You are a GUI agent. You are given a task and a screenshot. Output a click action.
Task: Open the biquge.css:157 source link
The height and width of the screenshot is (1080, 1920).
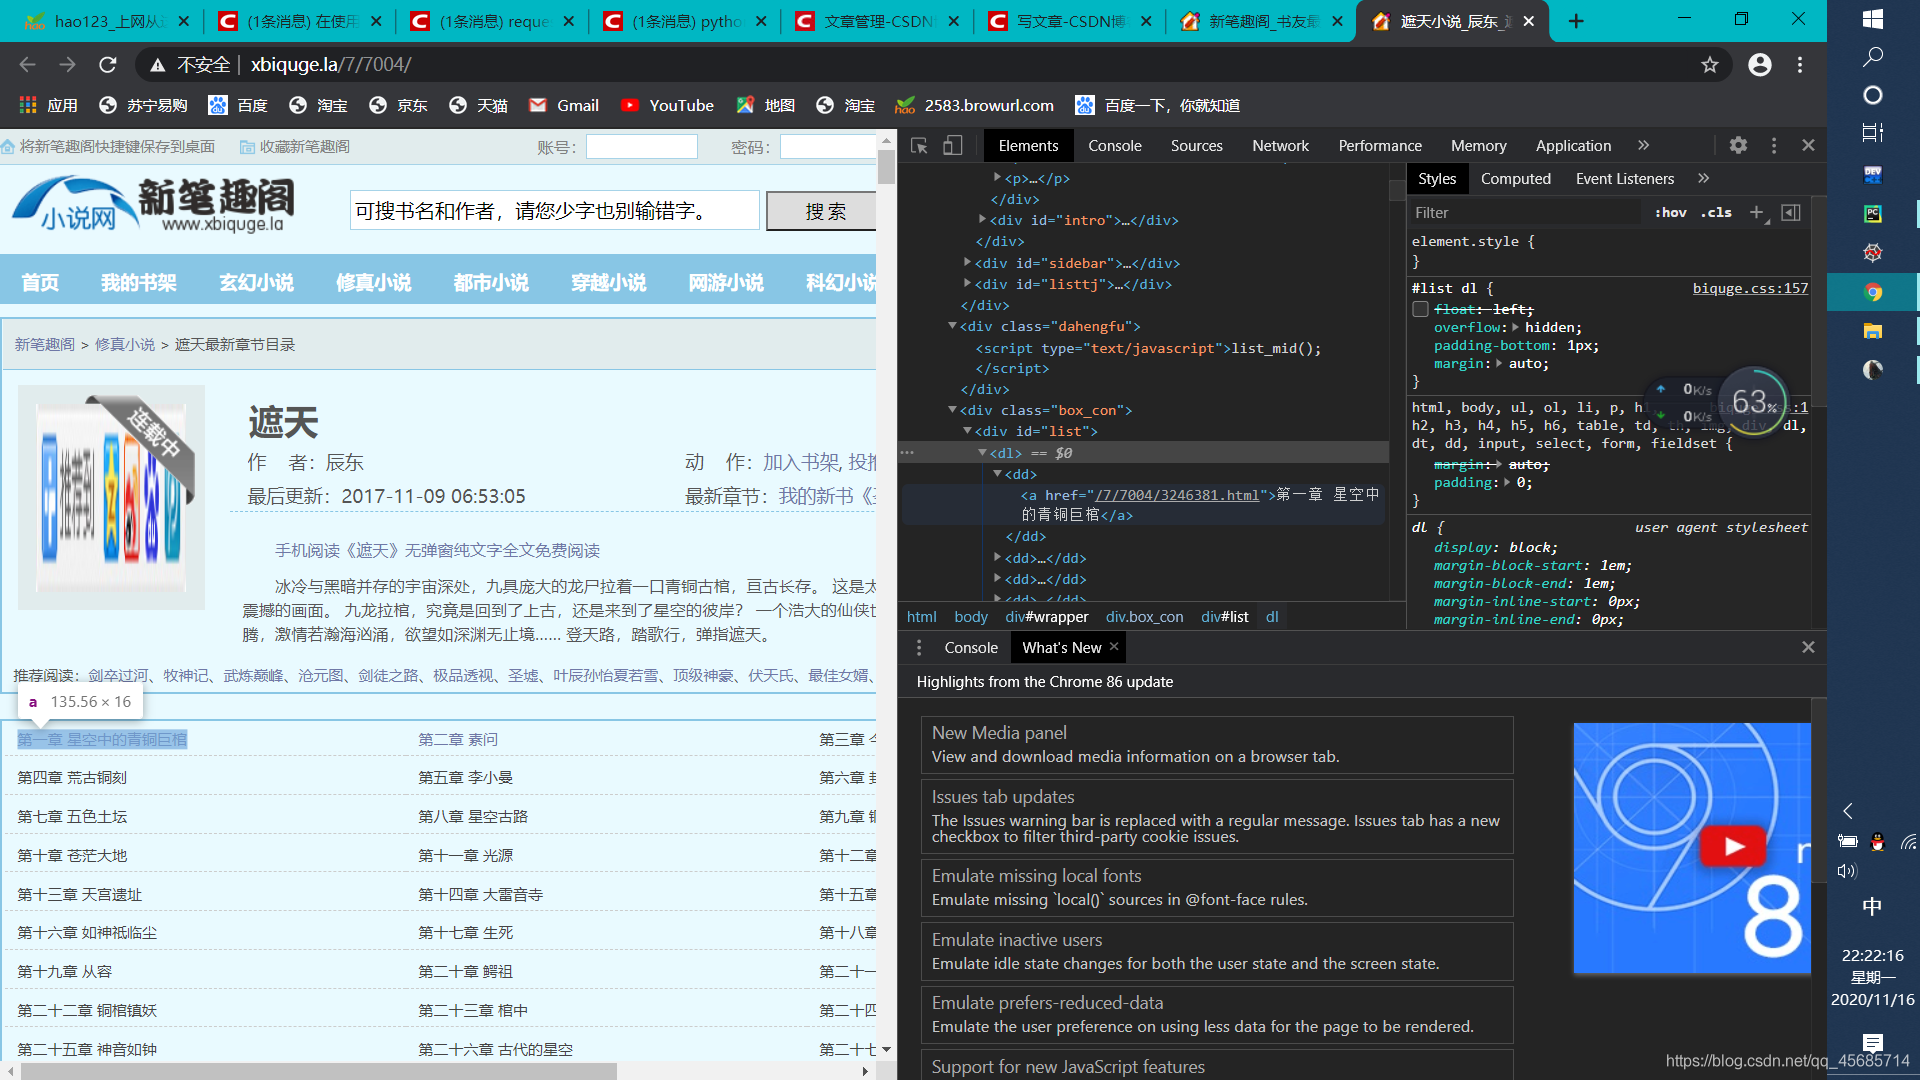pos(1750,288)
